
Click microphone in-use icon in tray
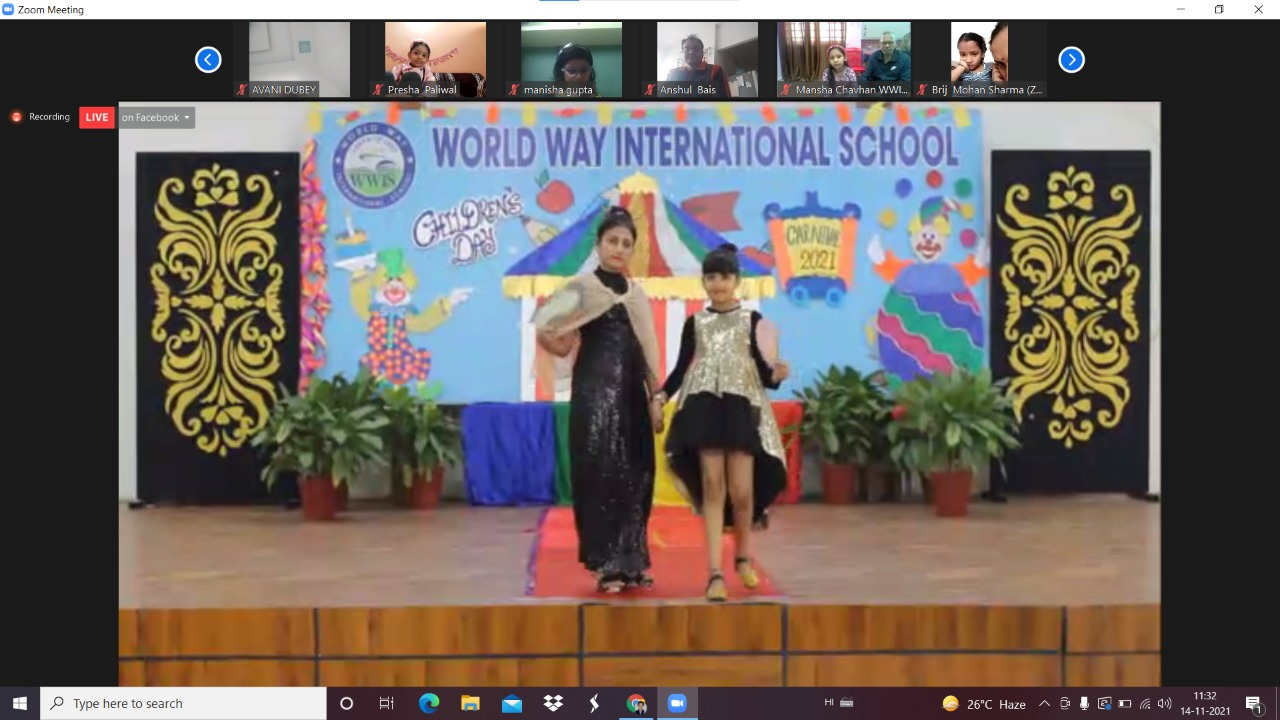coord(1084,703)
